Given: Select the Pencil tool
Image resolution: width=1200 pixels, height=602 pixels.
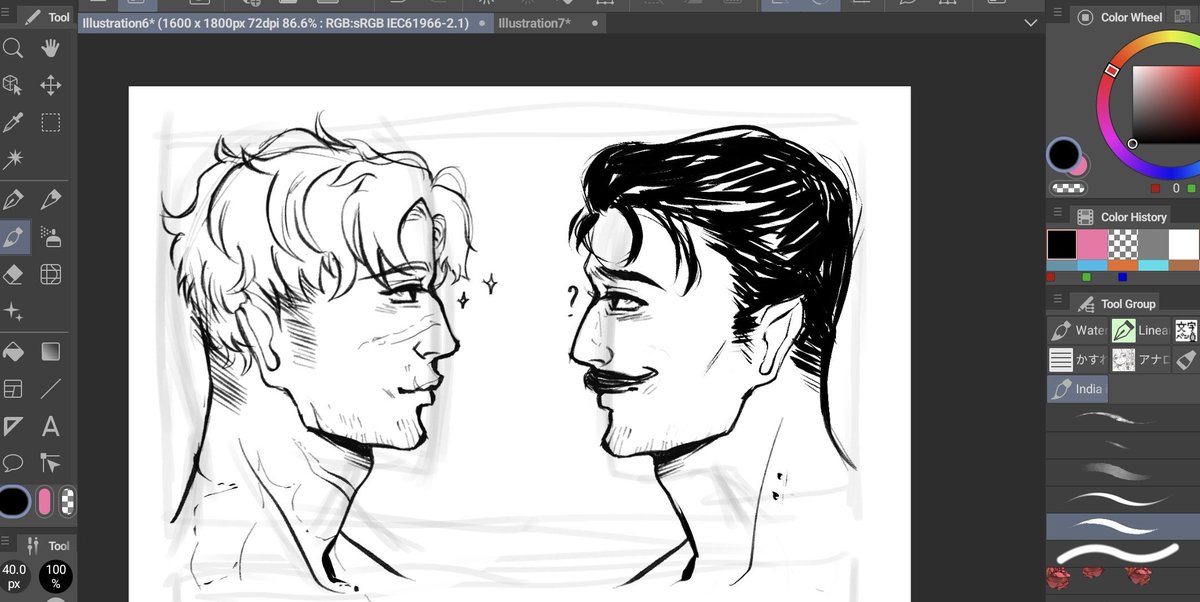Looking at the screenshot, I should pos(51,199).
